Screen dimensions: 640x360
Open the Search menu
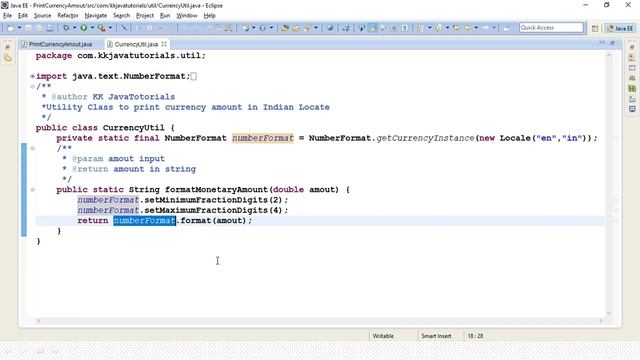click(121, 16)
